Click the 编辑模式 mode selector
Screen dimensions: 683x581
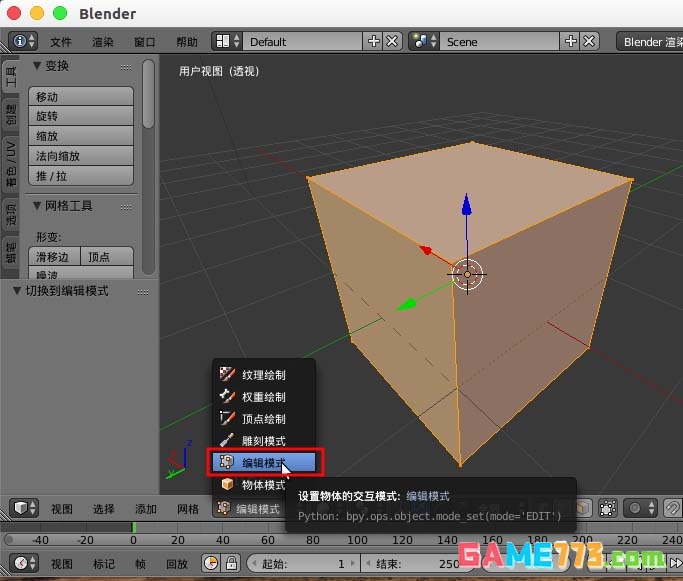click(249, 508)
